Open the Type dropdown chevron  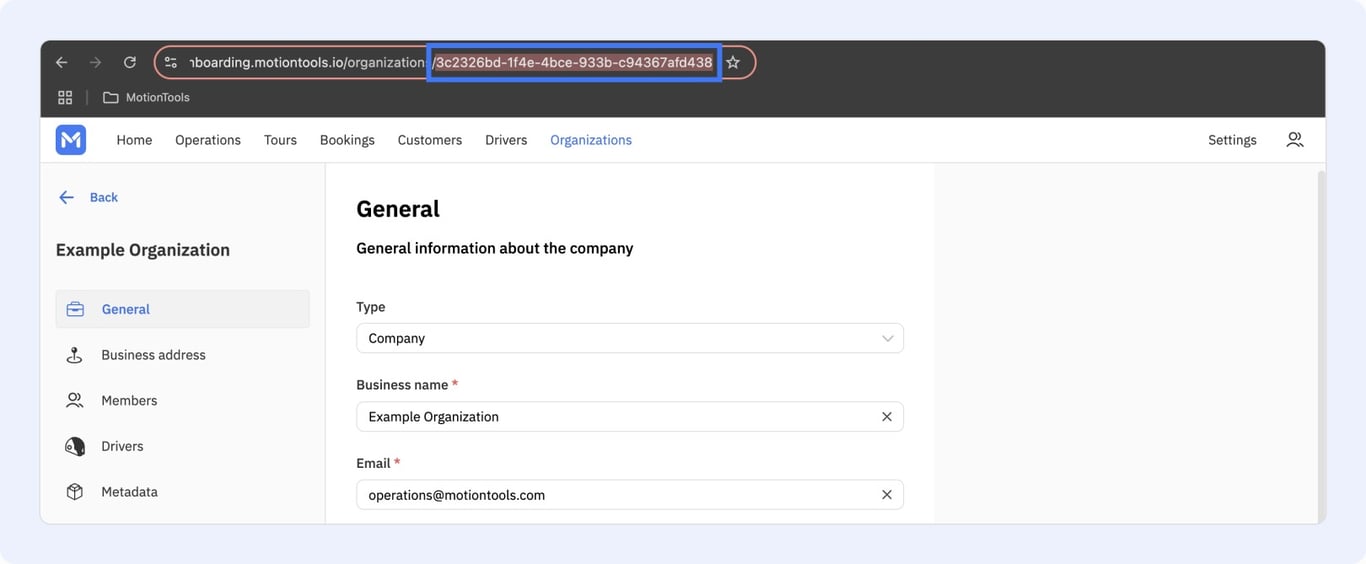(x=887, y=338)
